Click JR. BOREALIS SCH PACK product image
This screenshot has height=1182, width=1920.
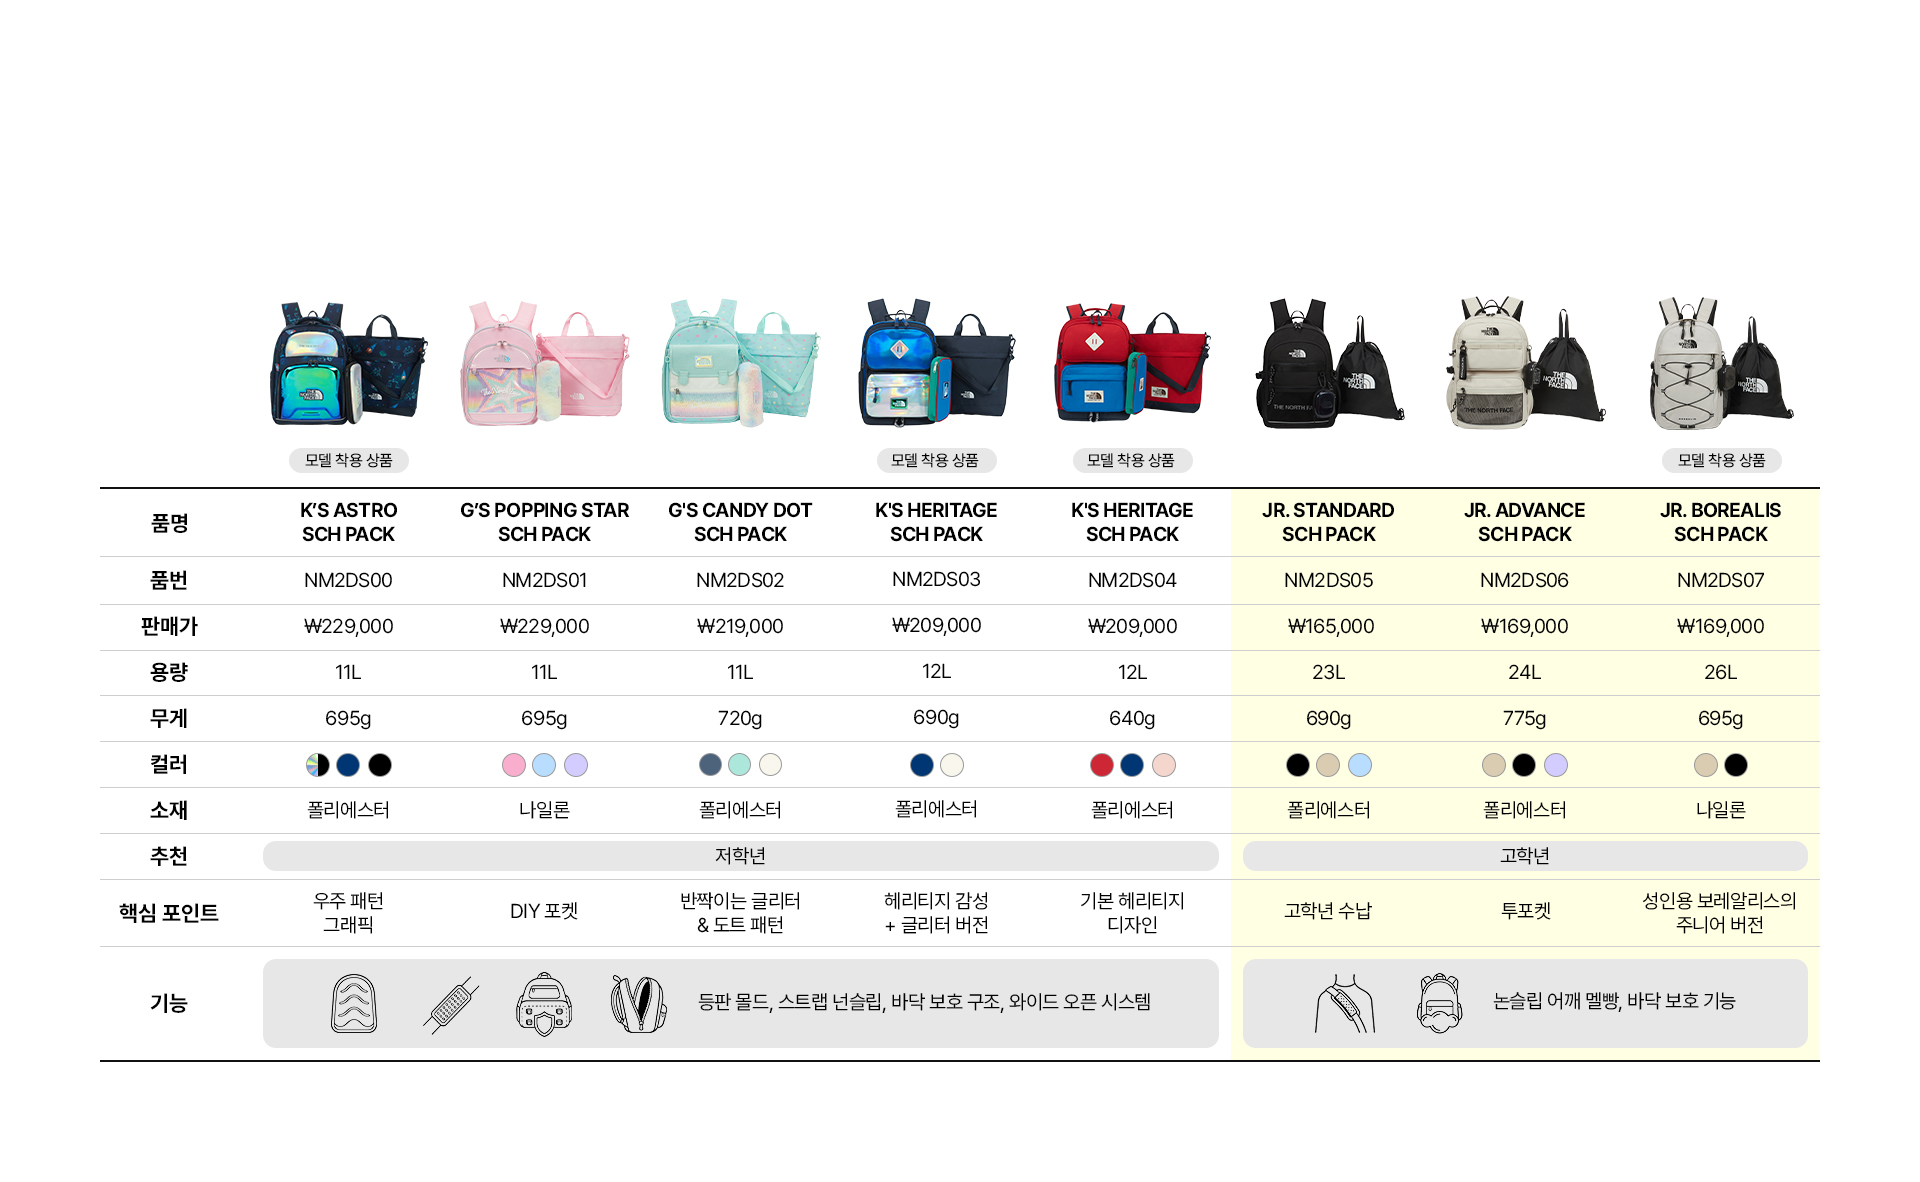click(1720, 365)
